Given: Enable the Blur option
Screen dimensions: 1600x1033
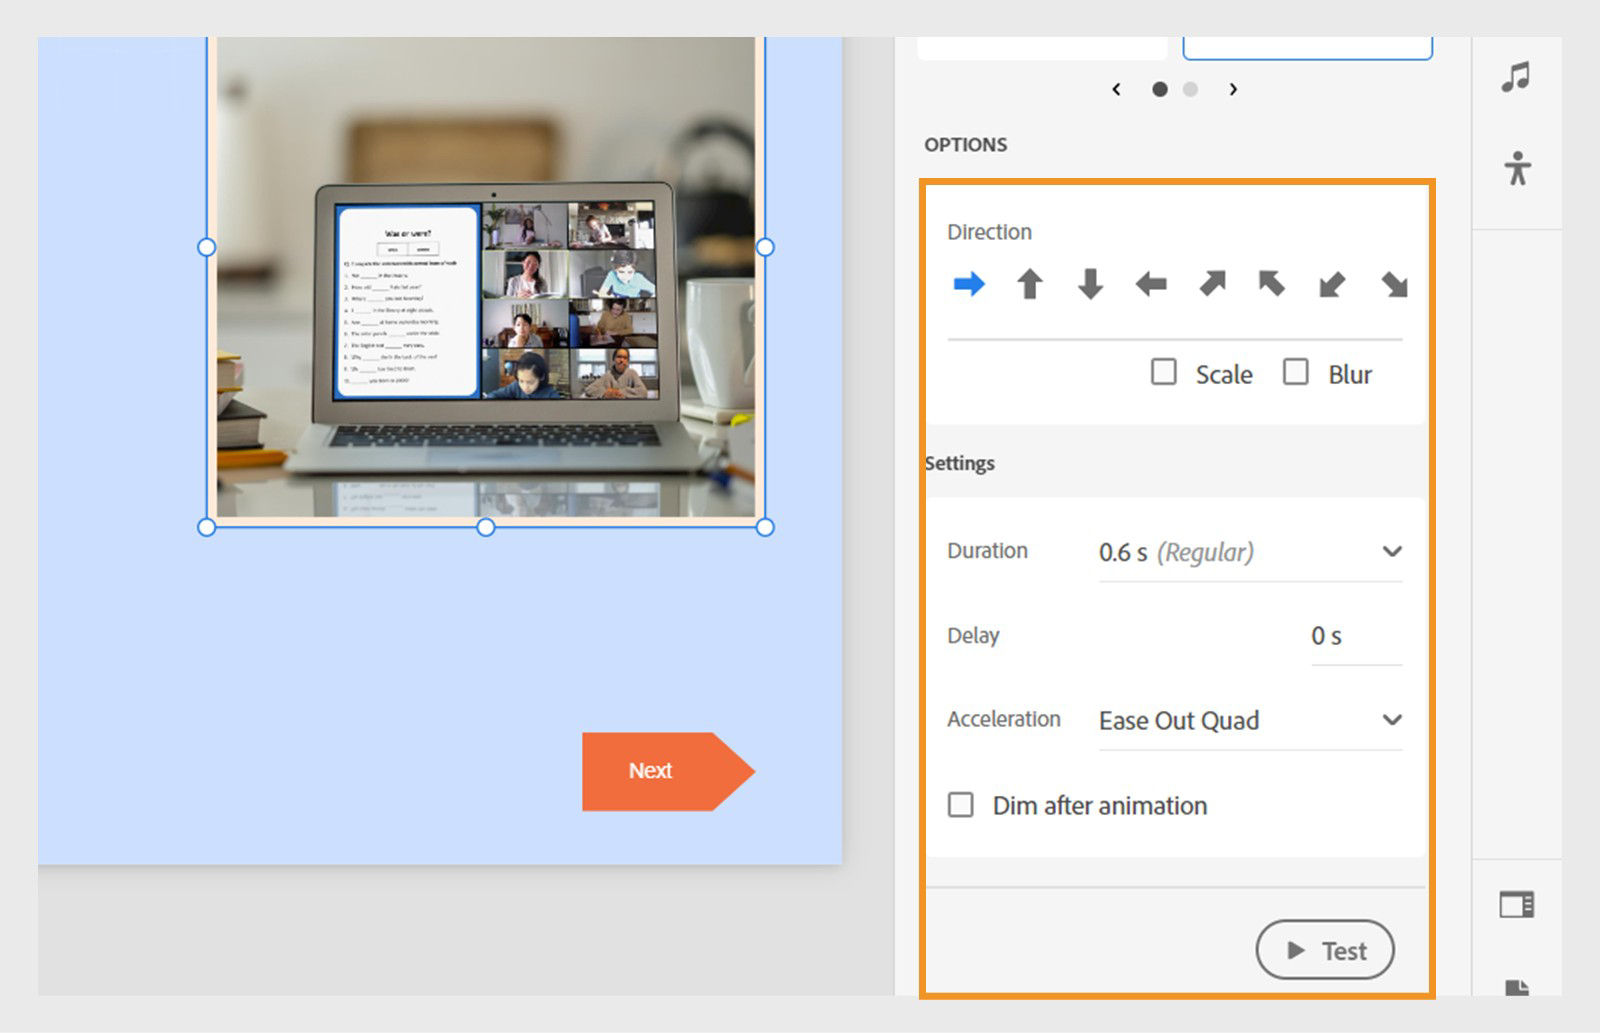Looking at the screenshot, I should [x=1296, y=372].
